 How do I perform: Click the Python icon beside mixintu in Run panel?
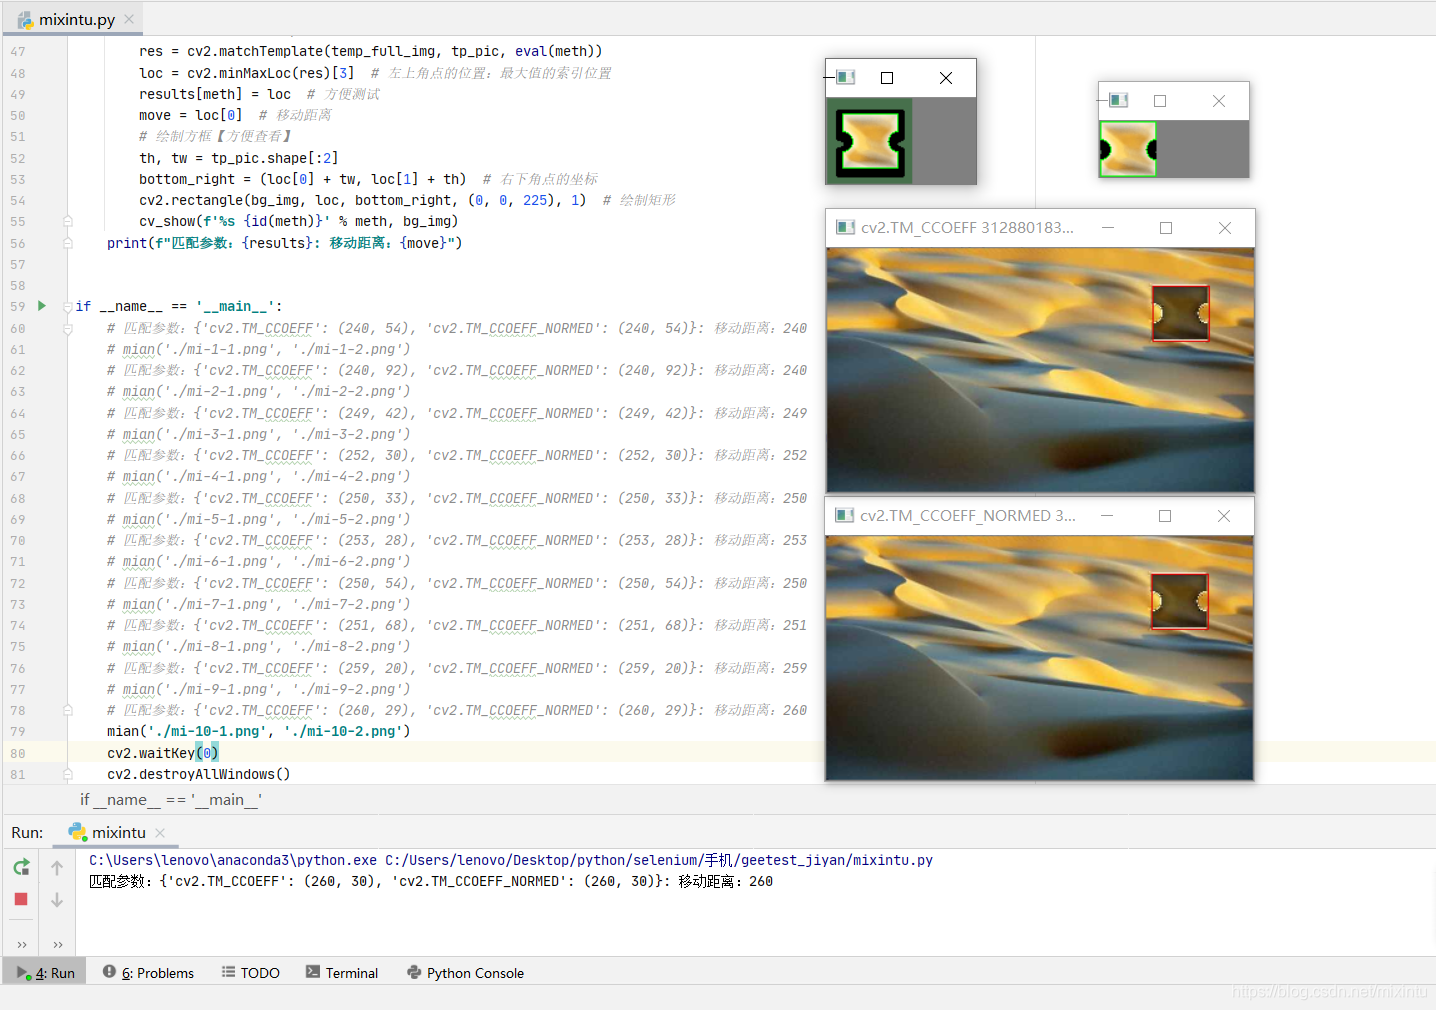tap(77, 831)
